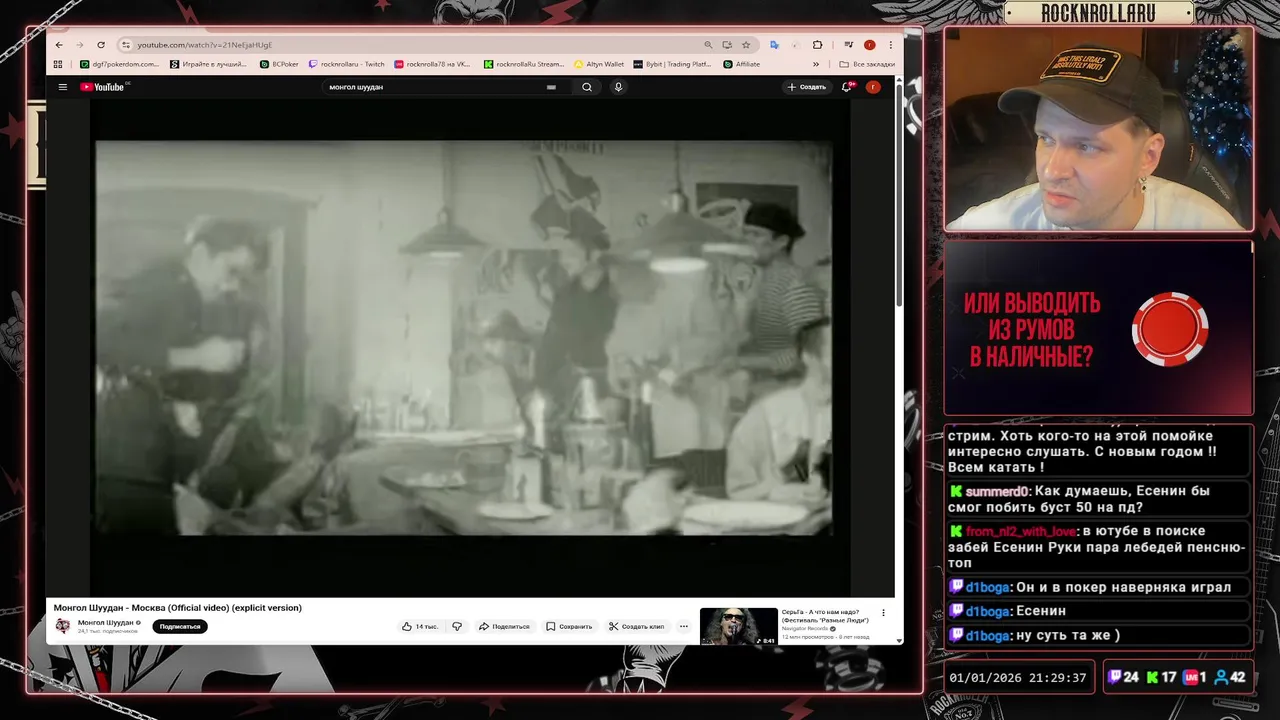Click the overlay timestamp '01/01/2026 21:29:37'
The image size is (1280, 720).
1018,677
